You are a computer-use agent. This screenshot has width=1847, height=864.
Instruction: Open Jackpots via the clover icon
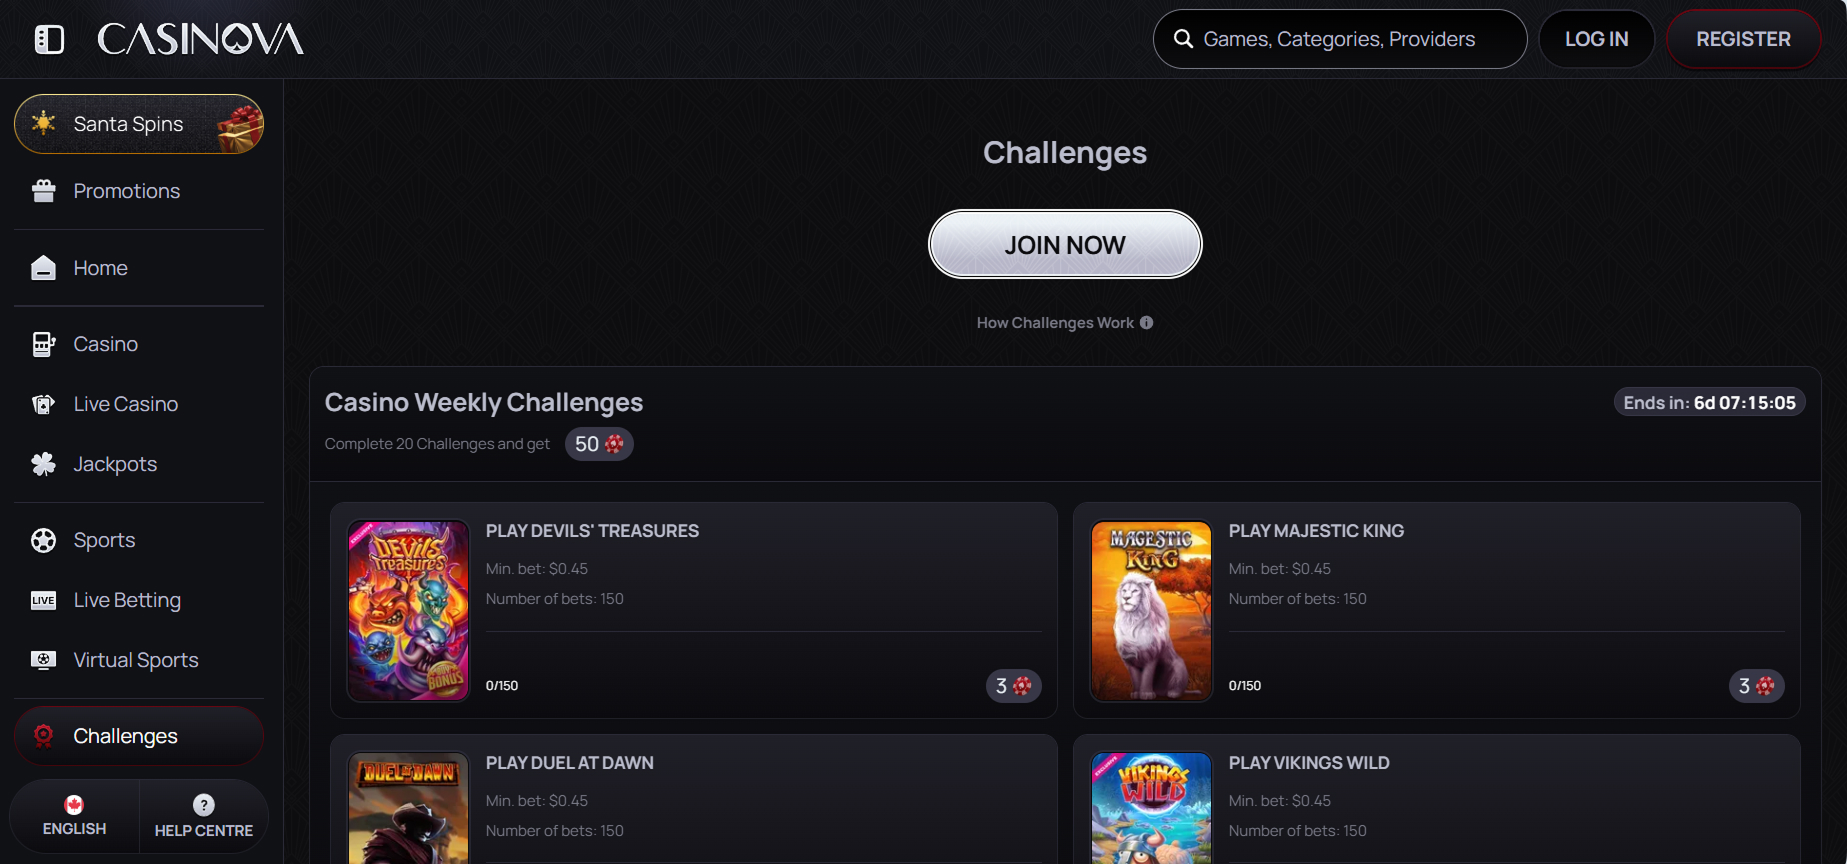click(43, 464)
